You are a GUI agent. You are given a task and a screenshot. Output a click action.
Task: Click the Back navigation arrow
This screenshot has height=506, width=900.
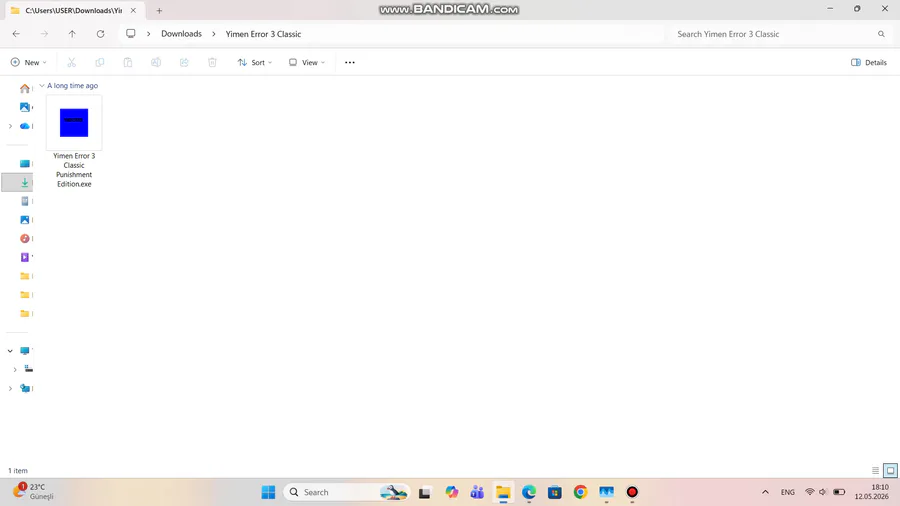point(16,34)
